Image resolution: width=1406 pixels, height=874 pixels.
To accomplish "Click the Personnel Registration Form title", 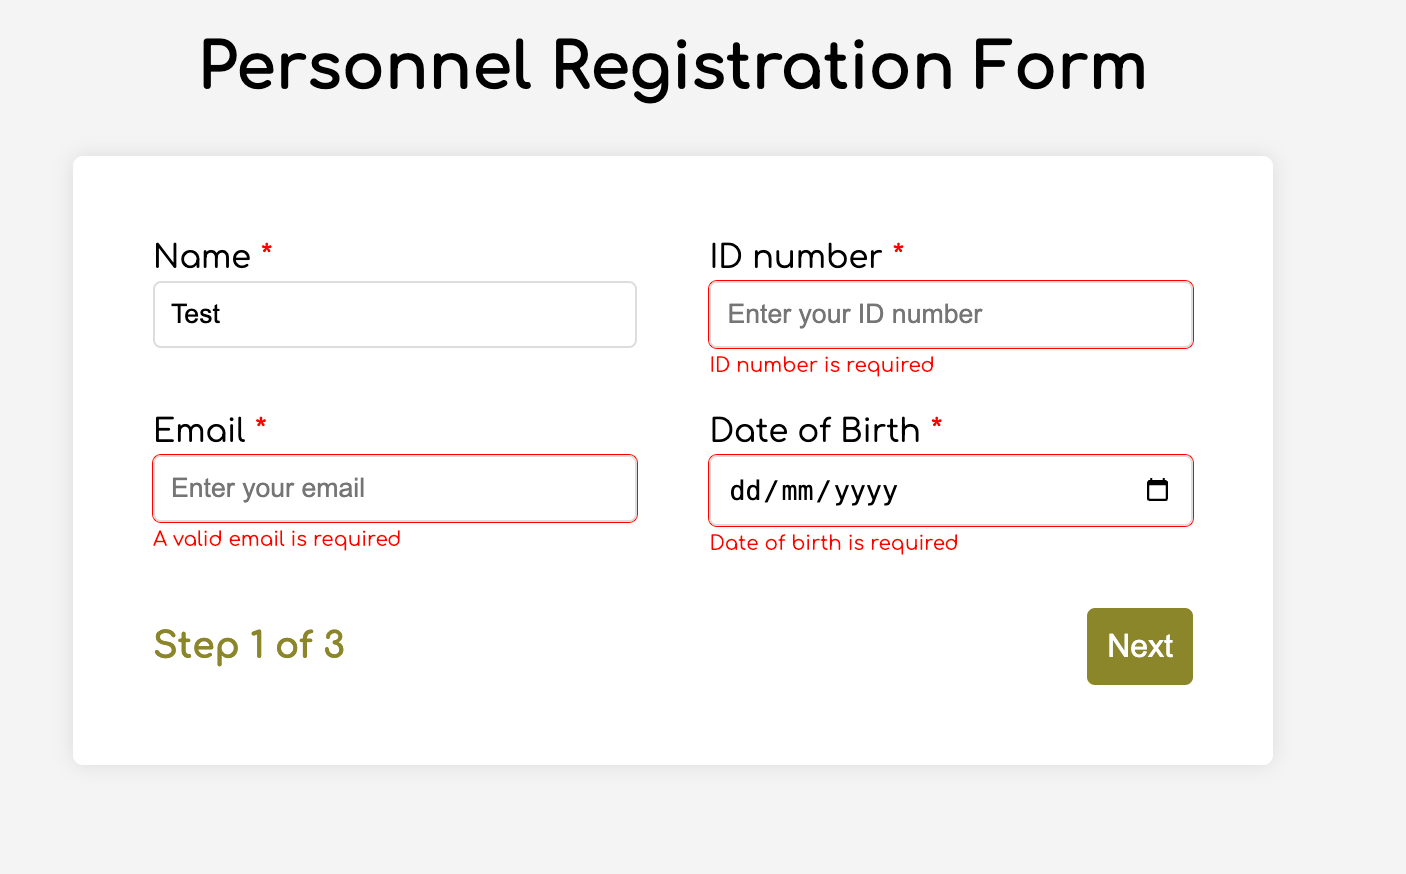I will click(x=672, y=65).
